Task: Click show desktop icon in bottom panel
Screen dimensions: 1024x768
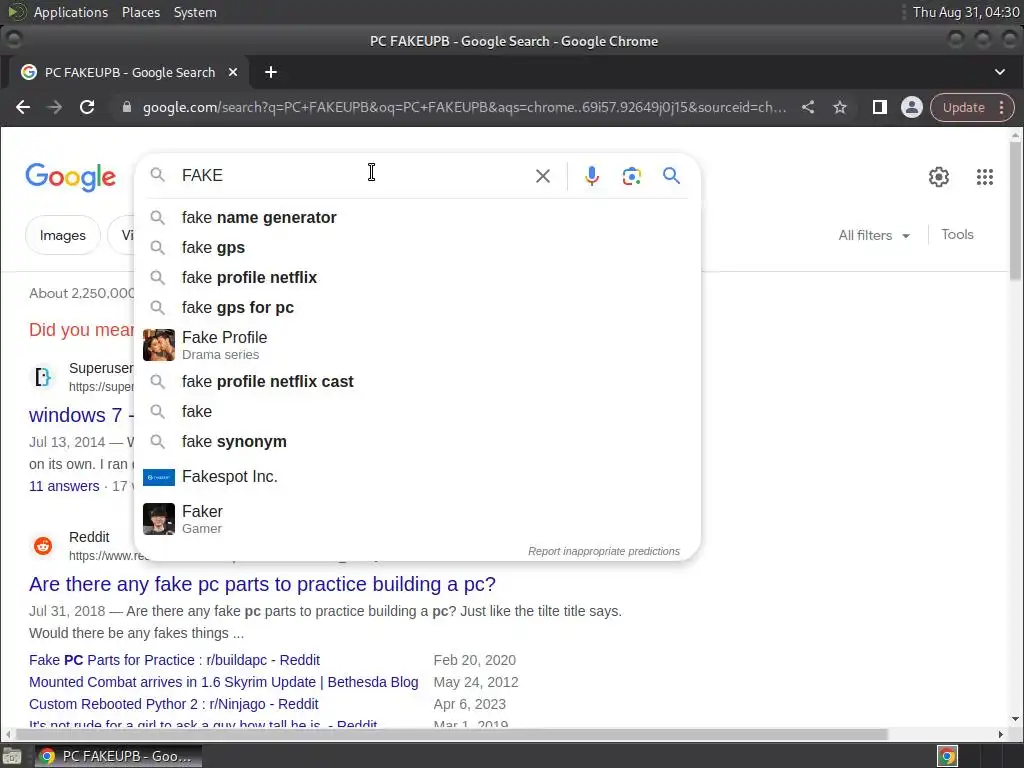Action: (x=11, y=756)
